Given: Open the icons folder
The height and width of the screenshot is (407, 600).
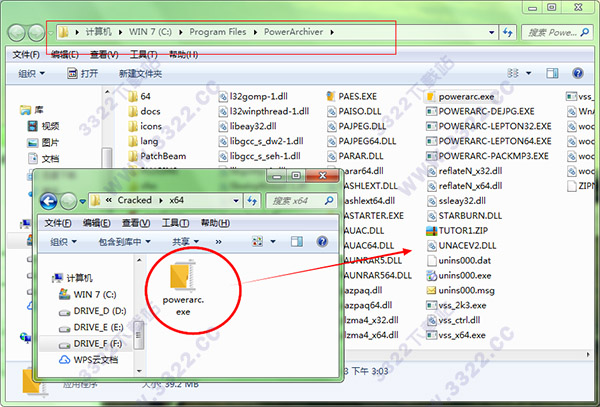Looking at the screenshot, I should (145, 126).
